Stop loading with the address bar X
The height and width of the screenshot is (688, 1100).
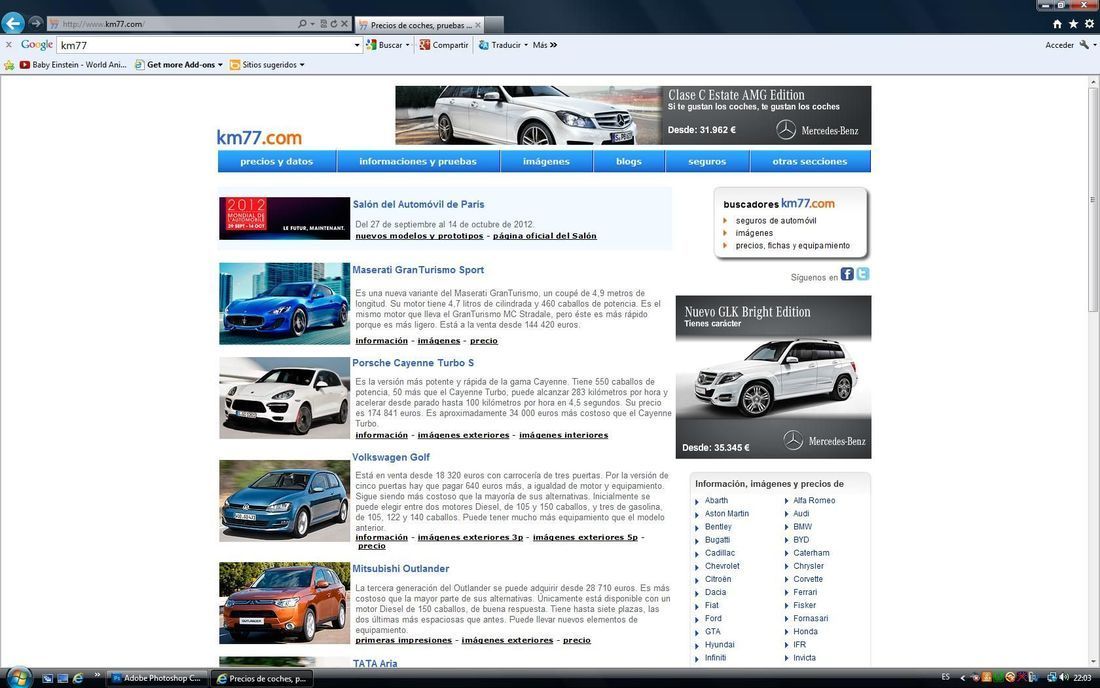344,24
